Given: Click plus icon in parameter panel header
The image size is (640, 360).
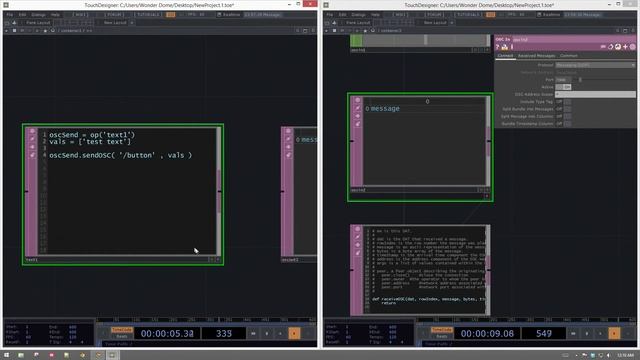Looking at the screenshot, I should tap(625, 47).
